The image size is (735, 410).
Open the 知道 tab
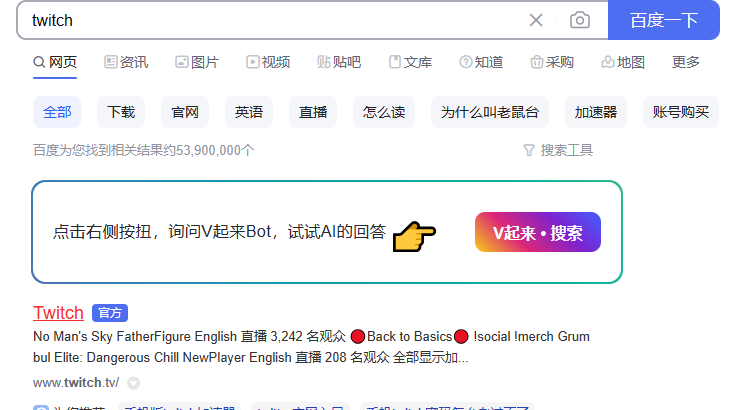point(481,62)
